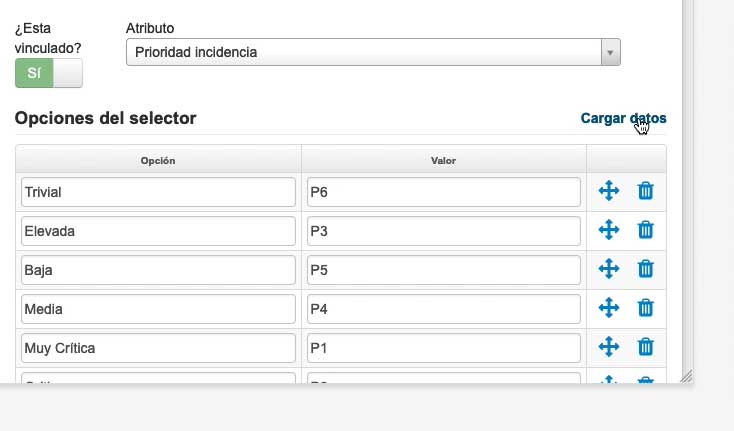Click the dialog resize grip corner
Image resolution: width=734 pixels, height=431 pixels.
tap(686, 376)
